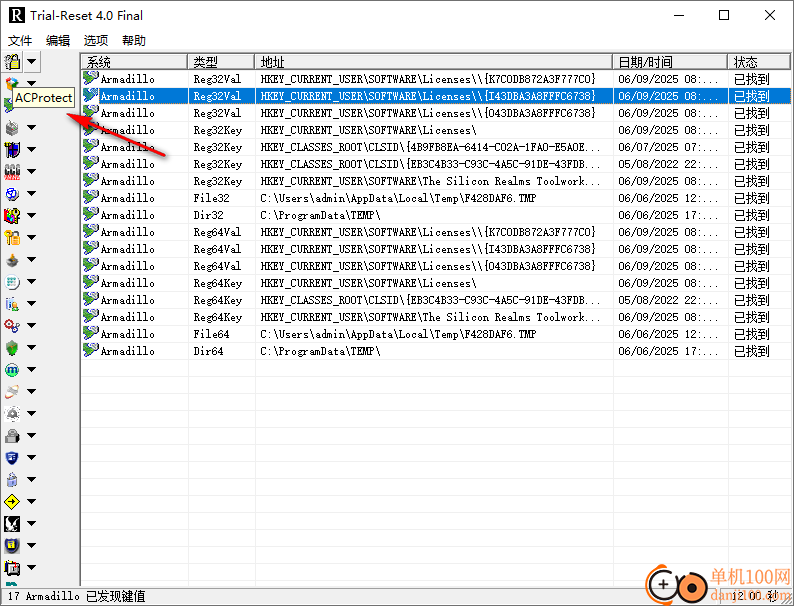The height and width of the screenshot is (606, 794).
Task: Click the colorful cube icon in sidebar
Action: 12,82
